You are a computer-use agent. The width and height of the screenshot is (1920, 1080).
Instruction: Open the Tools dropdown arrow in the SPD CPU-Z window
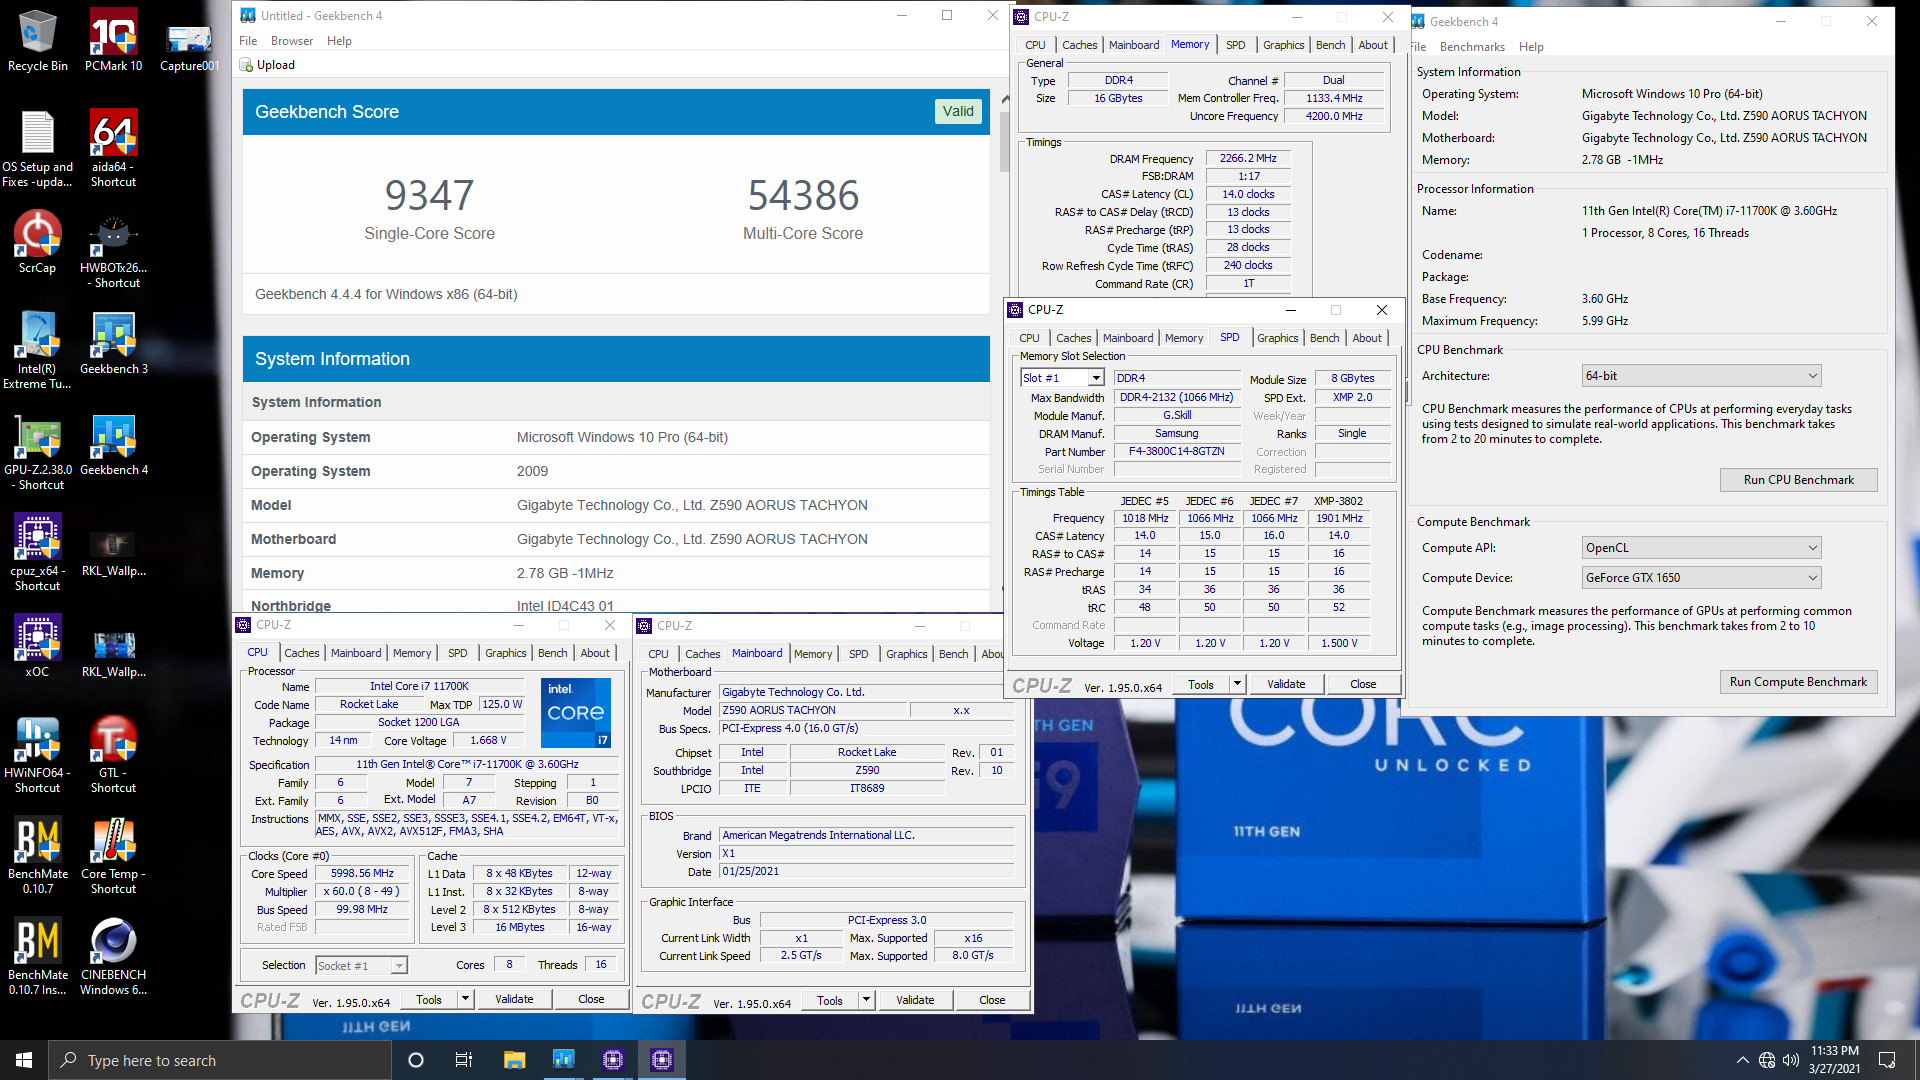point(1237,684)
